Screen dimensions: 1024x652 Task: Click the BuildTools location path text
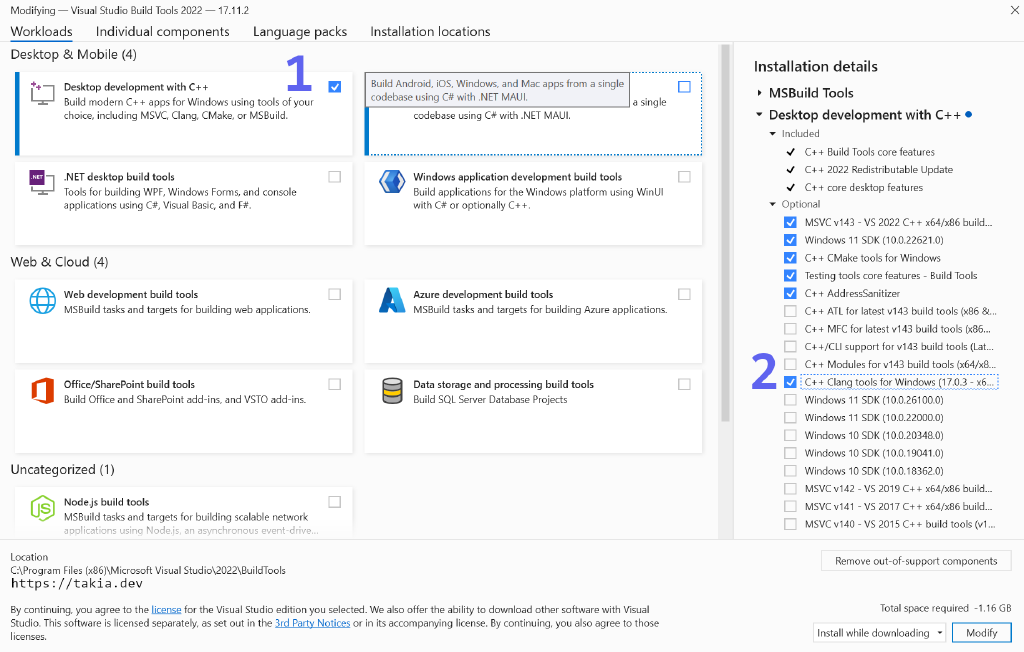[x=148, y=570]
